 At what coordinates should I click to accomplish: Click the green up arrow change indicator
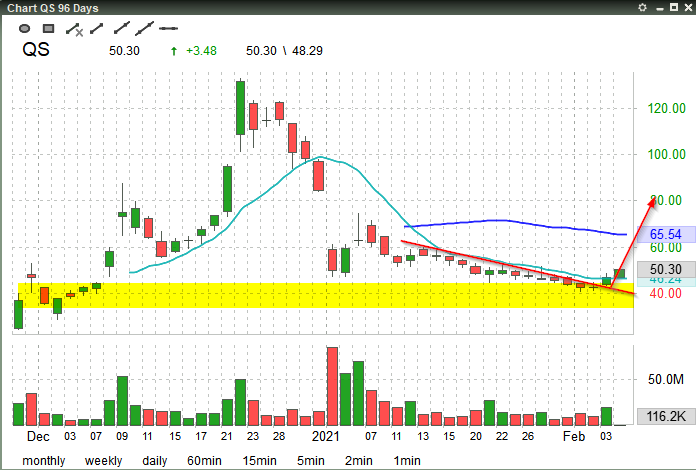174,51
